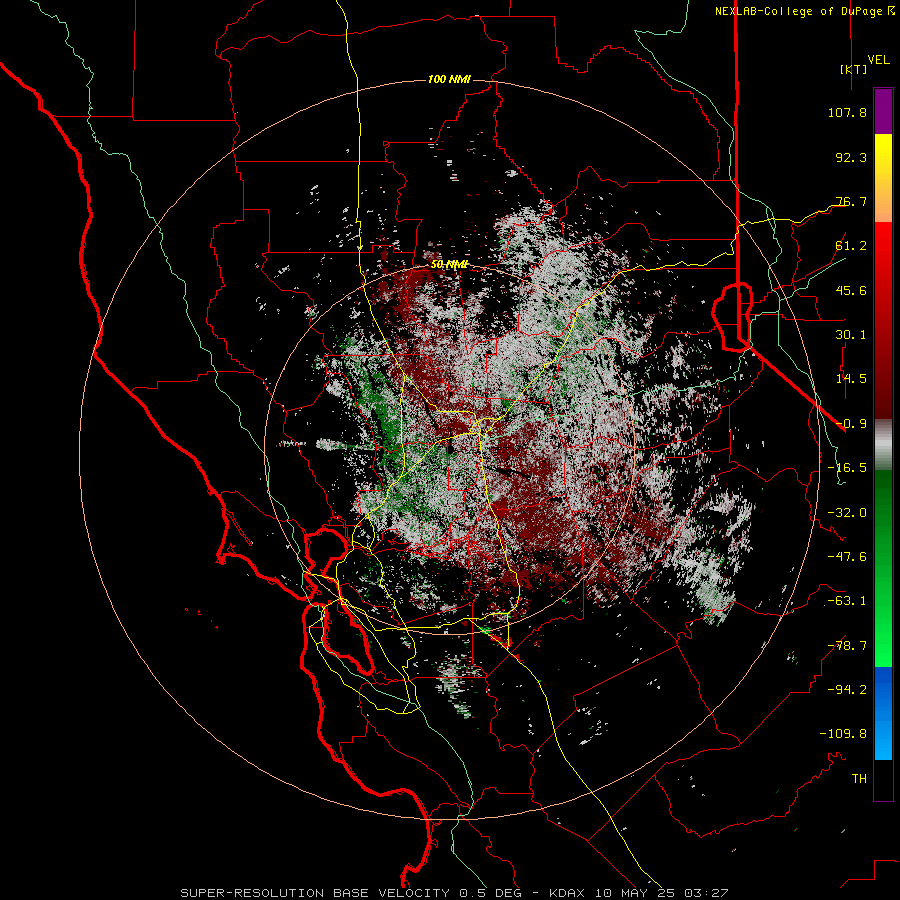This screenshot has width=900, height=900.
Task: Click the -109.8 velocity scale value
Action: click(843, 734)
